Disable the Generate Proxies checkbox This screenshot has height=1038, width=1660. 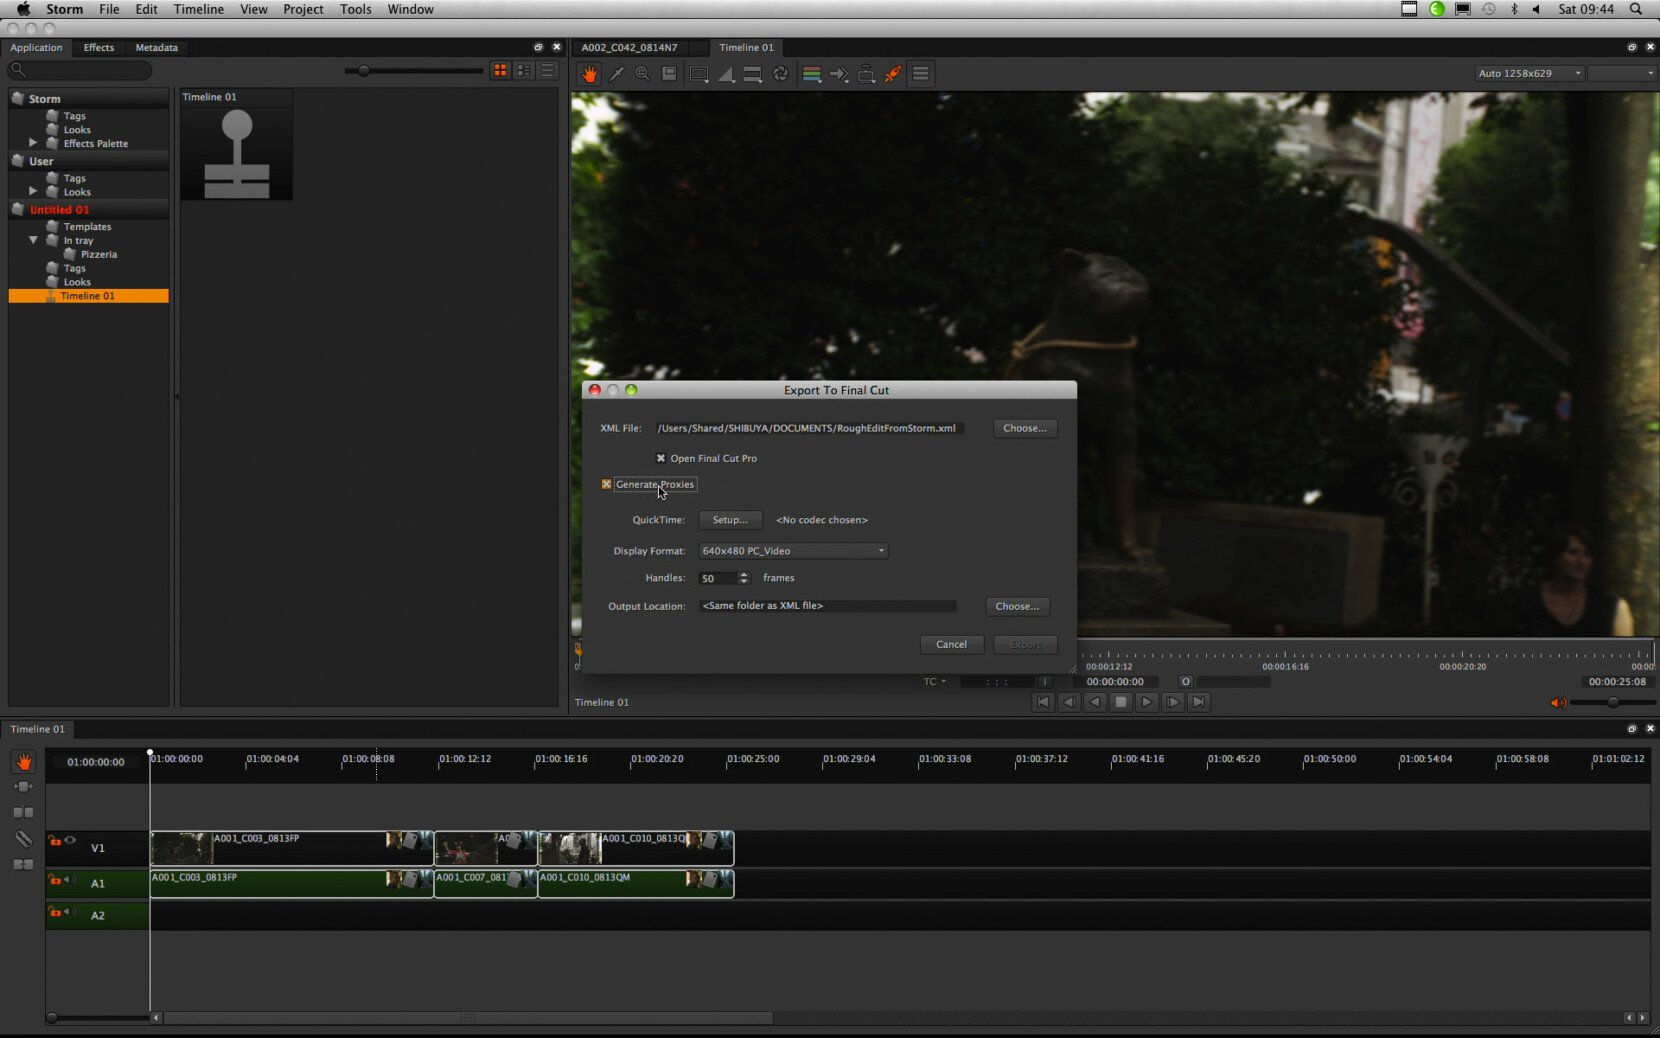(606, 484)
